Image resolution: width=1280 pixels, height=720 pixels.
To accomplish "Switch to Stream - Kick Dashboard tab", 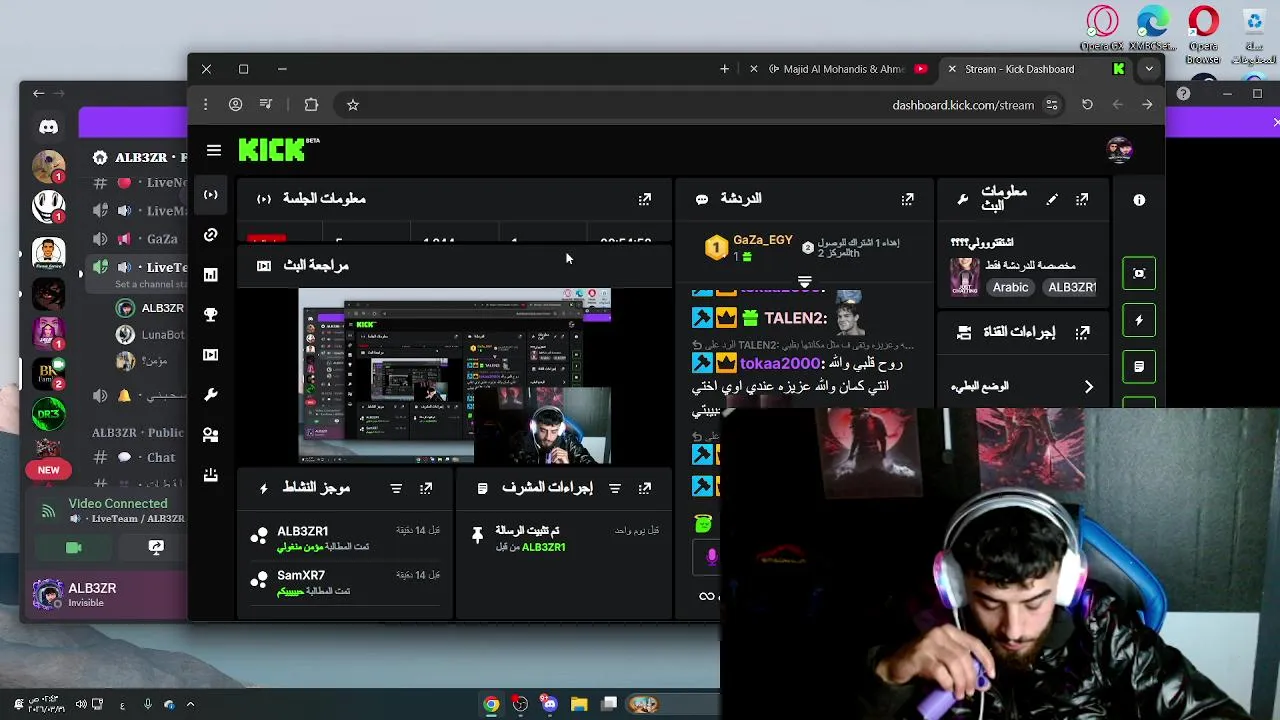I will 1020,69.
